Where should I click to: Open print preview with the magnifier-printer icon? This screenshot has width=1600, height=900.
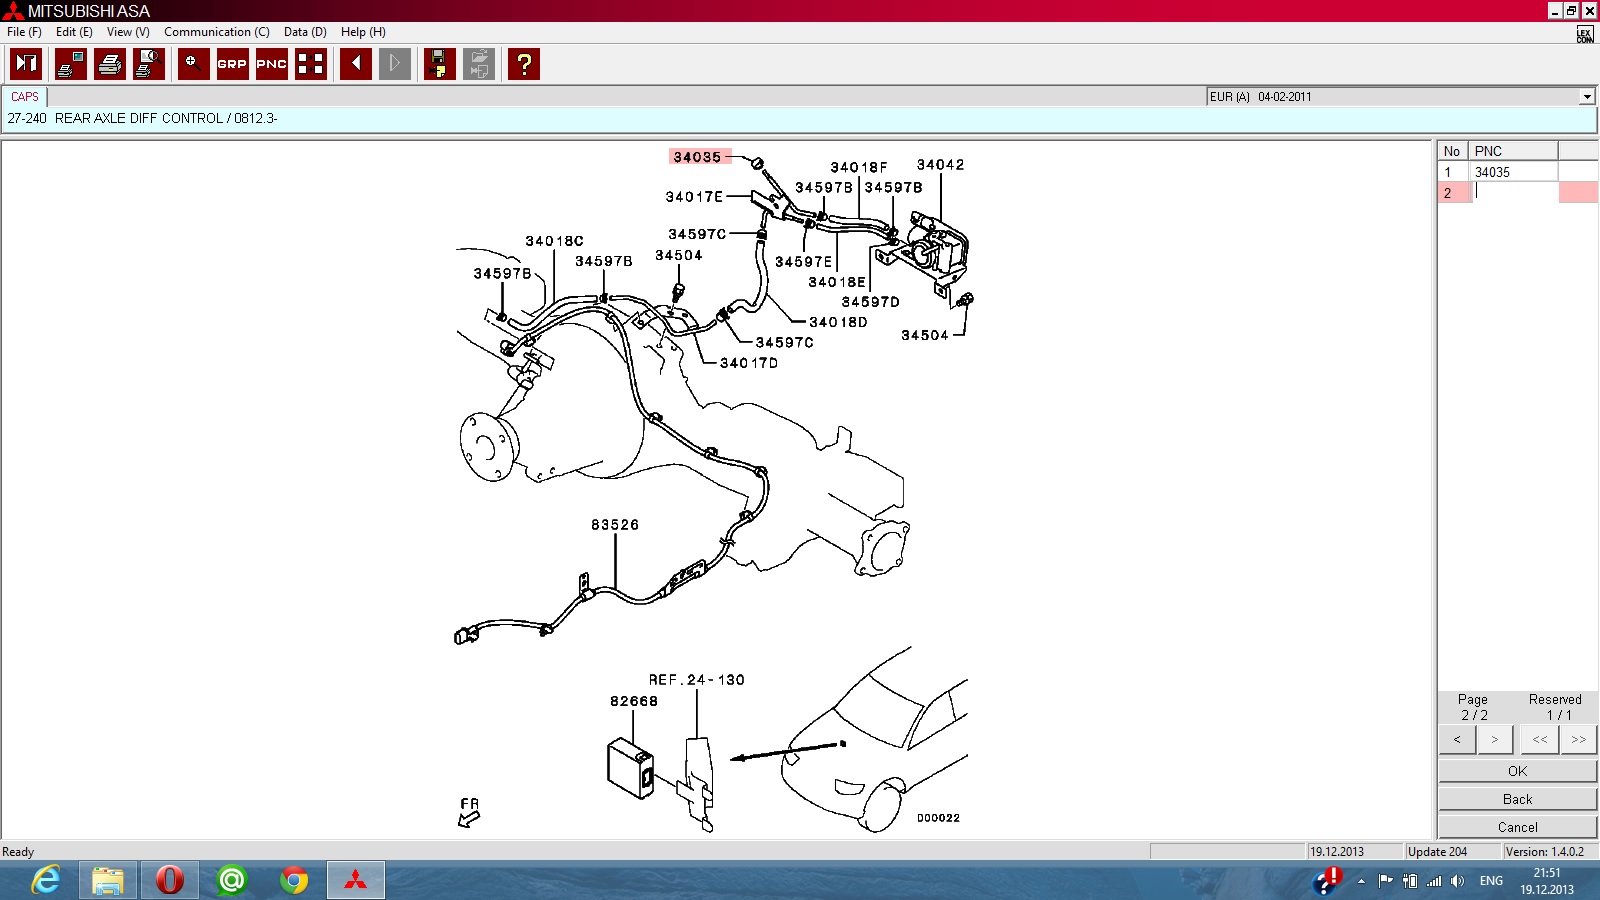click(x=148, y=64)
